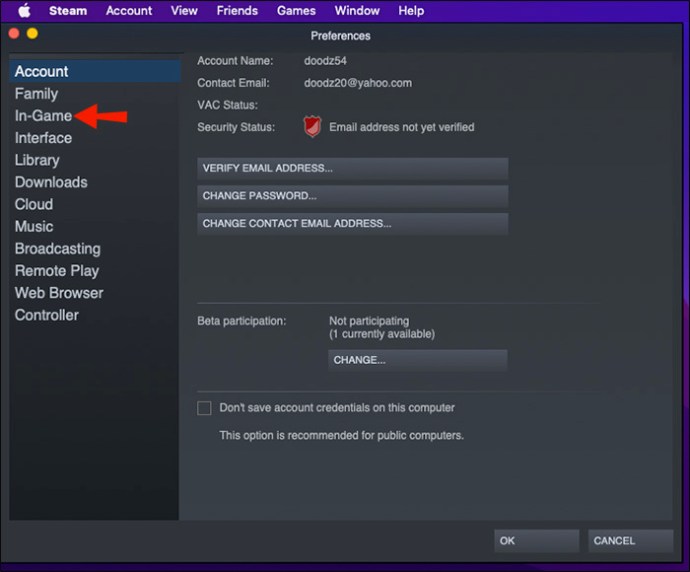Click contact email doodz20@yahoo.com

pyautogui.click(x=358, y=83)
